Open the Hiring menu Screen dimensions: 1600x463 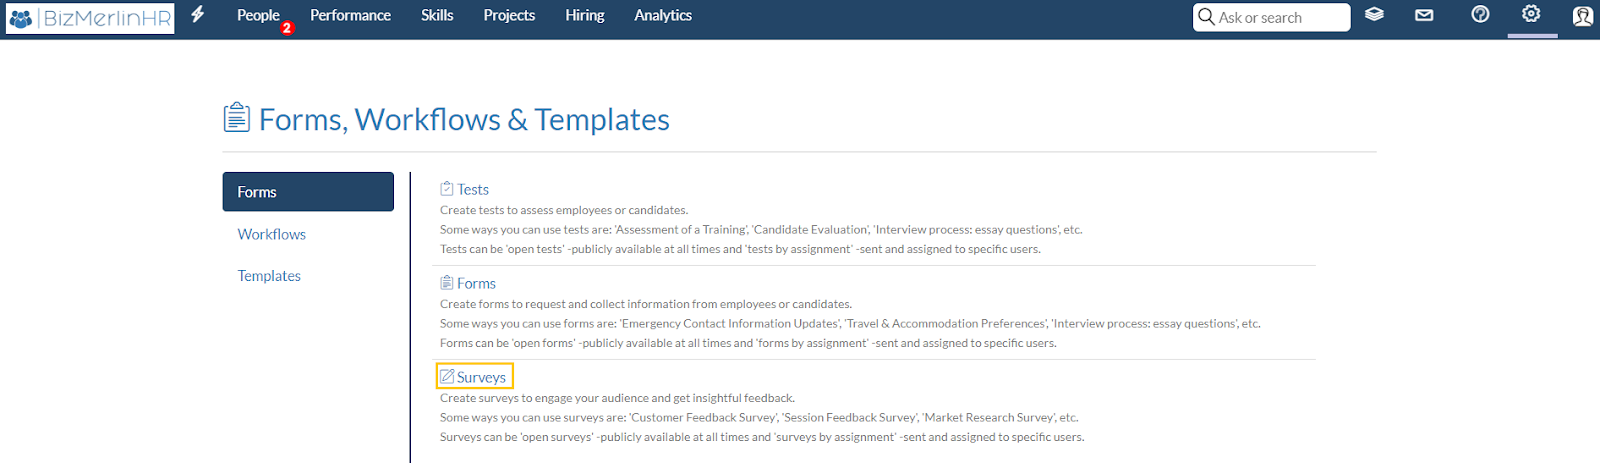pos(585,15)
